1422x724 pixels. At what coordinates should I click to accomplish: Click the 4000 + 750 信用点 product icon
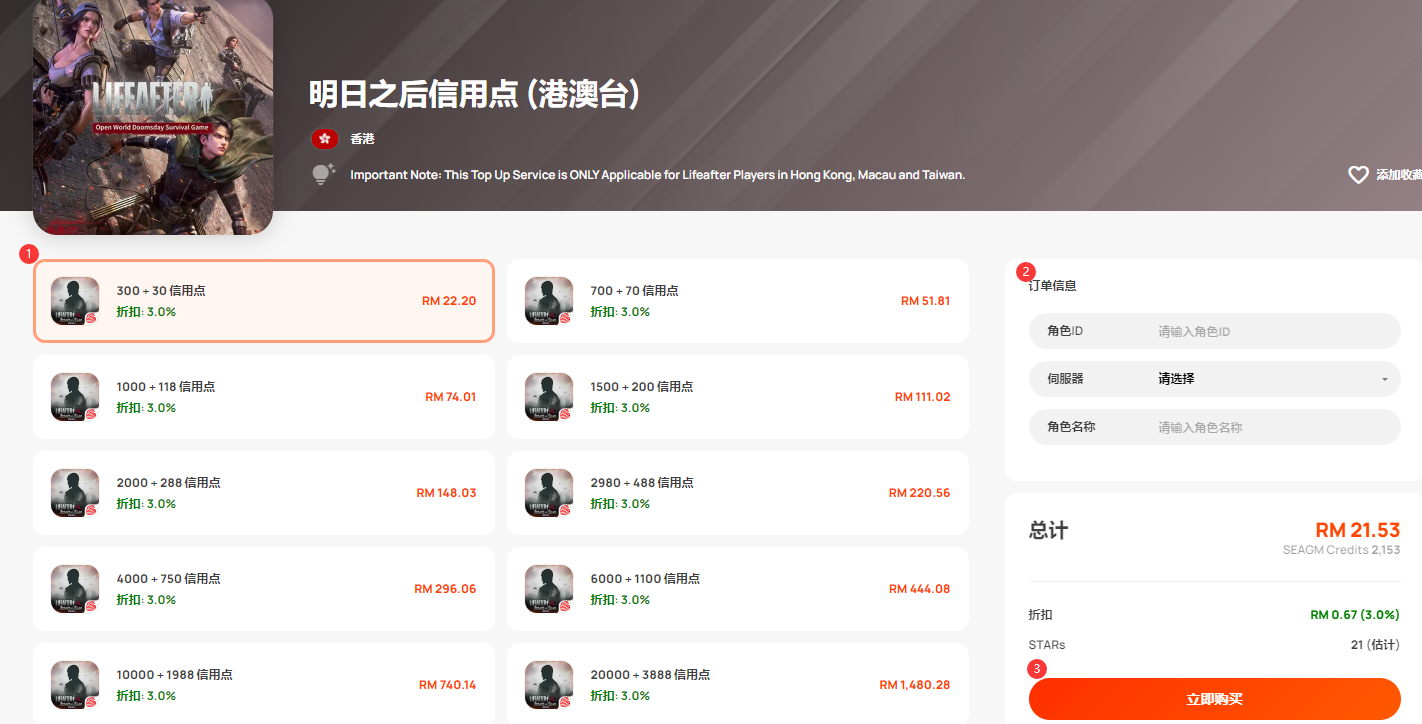pos(75,589)
